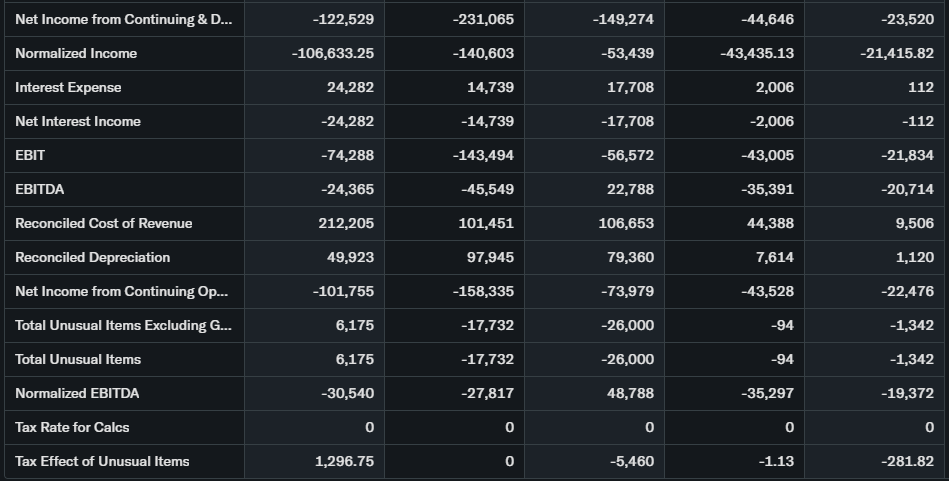Select the Normalized EBITDA row label

tap(78, 393)
